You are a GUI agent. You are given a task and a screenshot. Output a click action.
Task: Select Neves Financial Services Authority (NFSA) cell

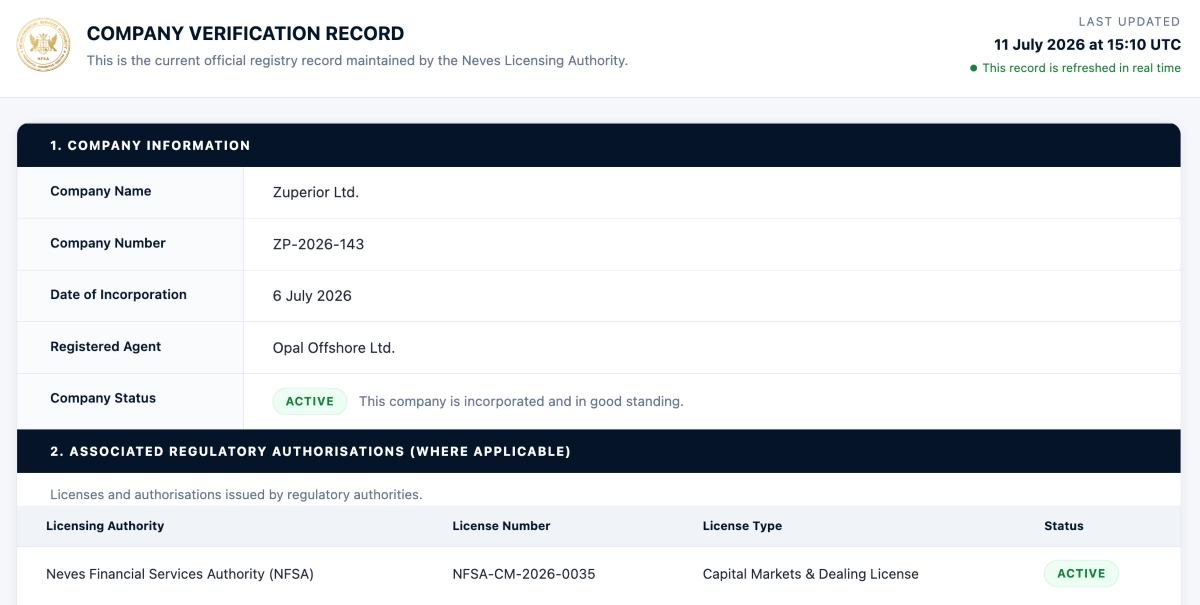click(x=180, y=574)
